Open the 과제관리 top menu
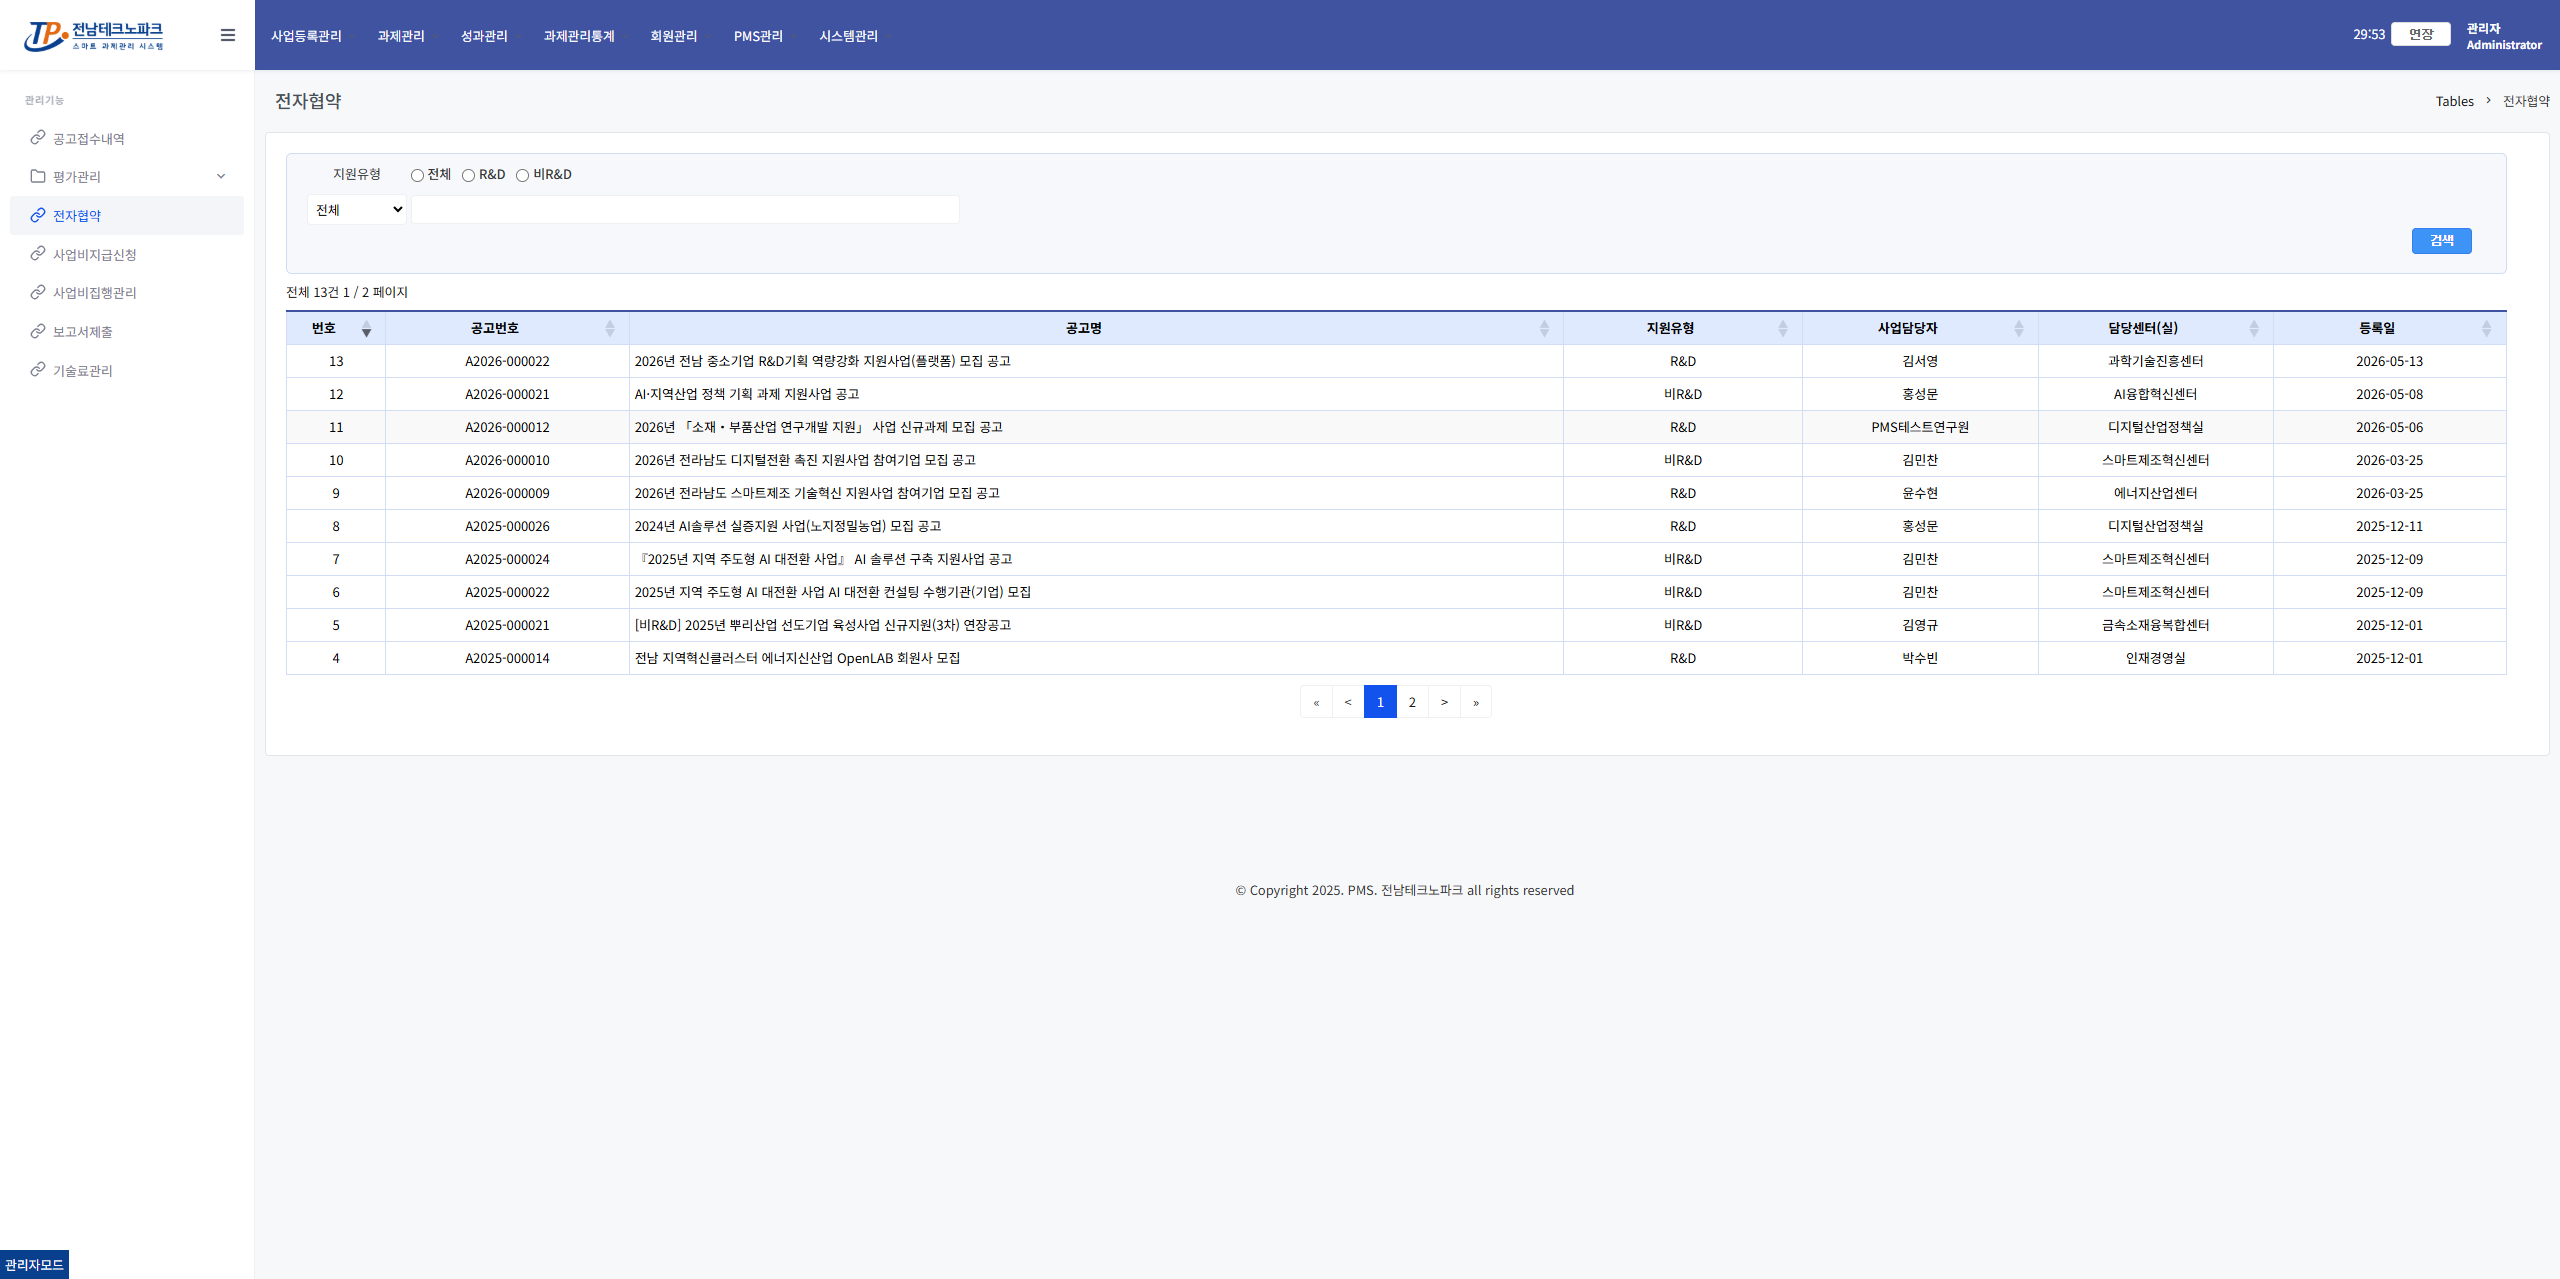The width and height of the screenshot is (2560, 1279). tap(401, 36)
